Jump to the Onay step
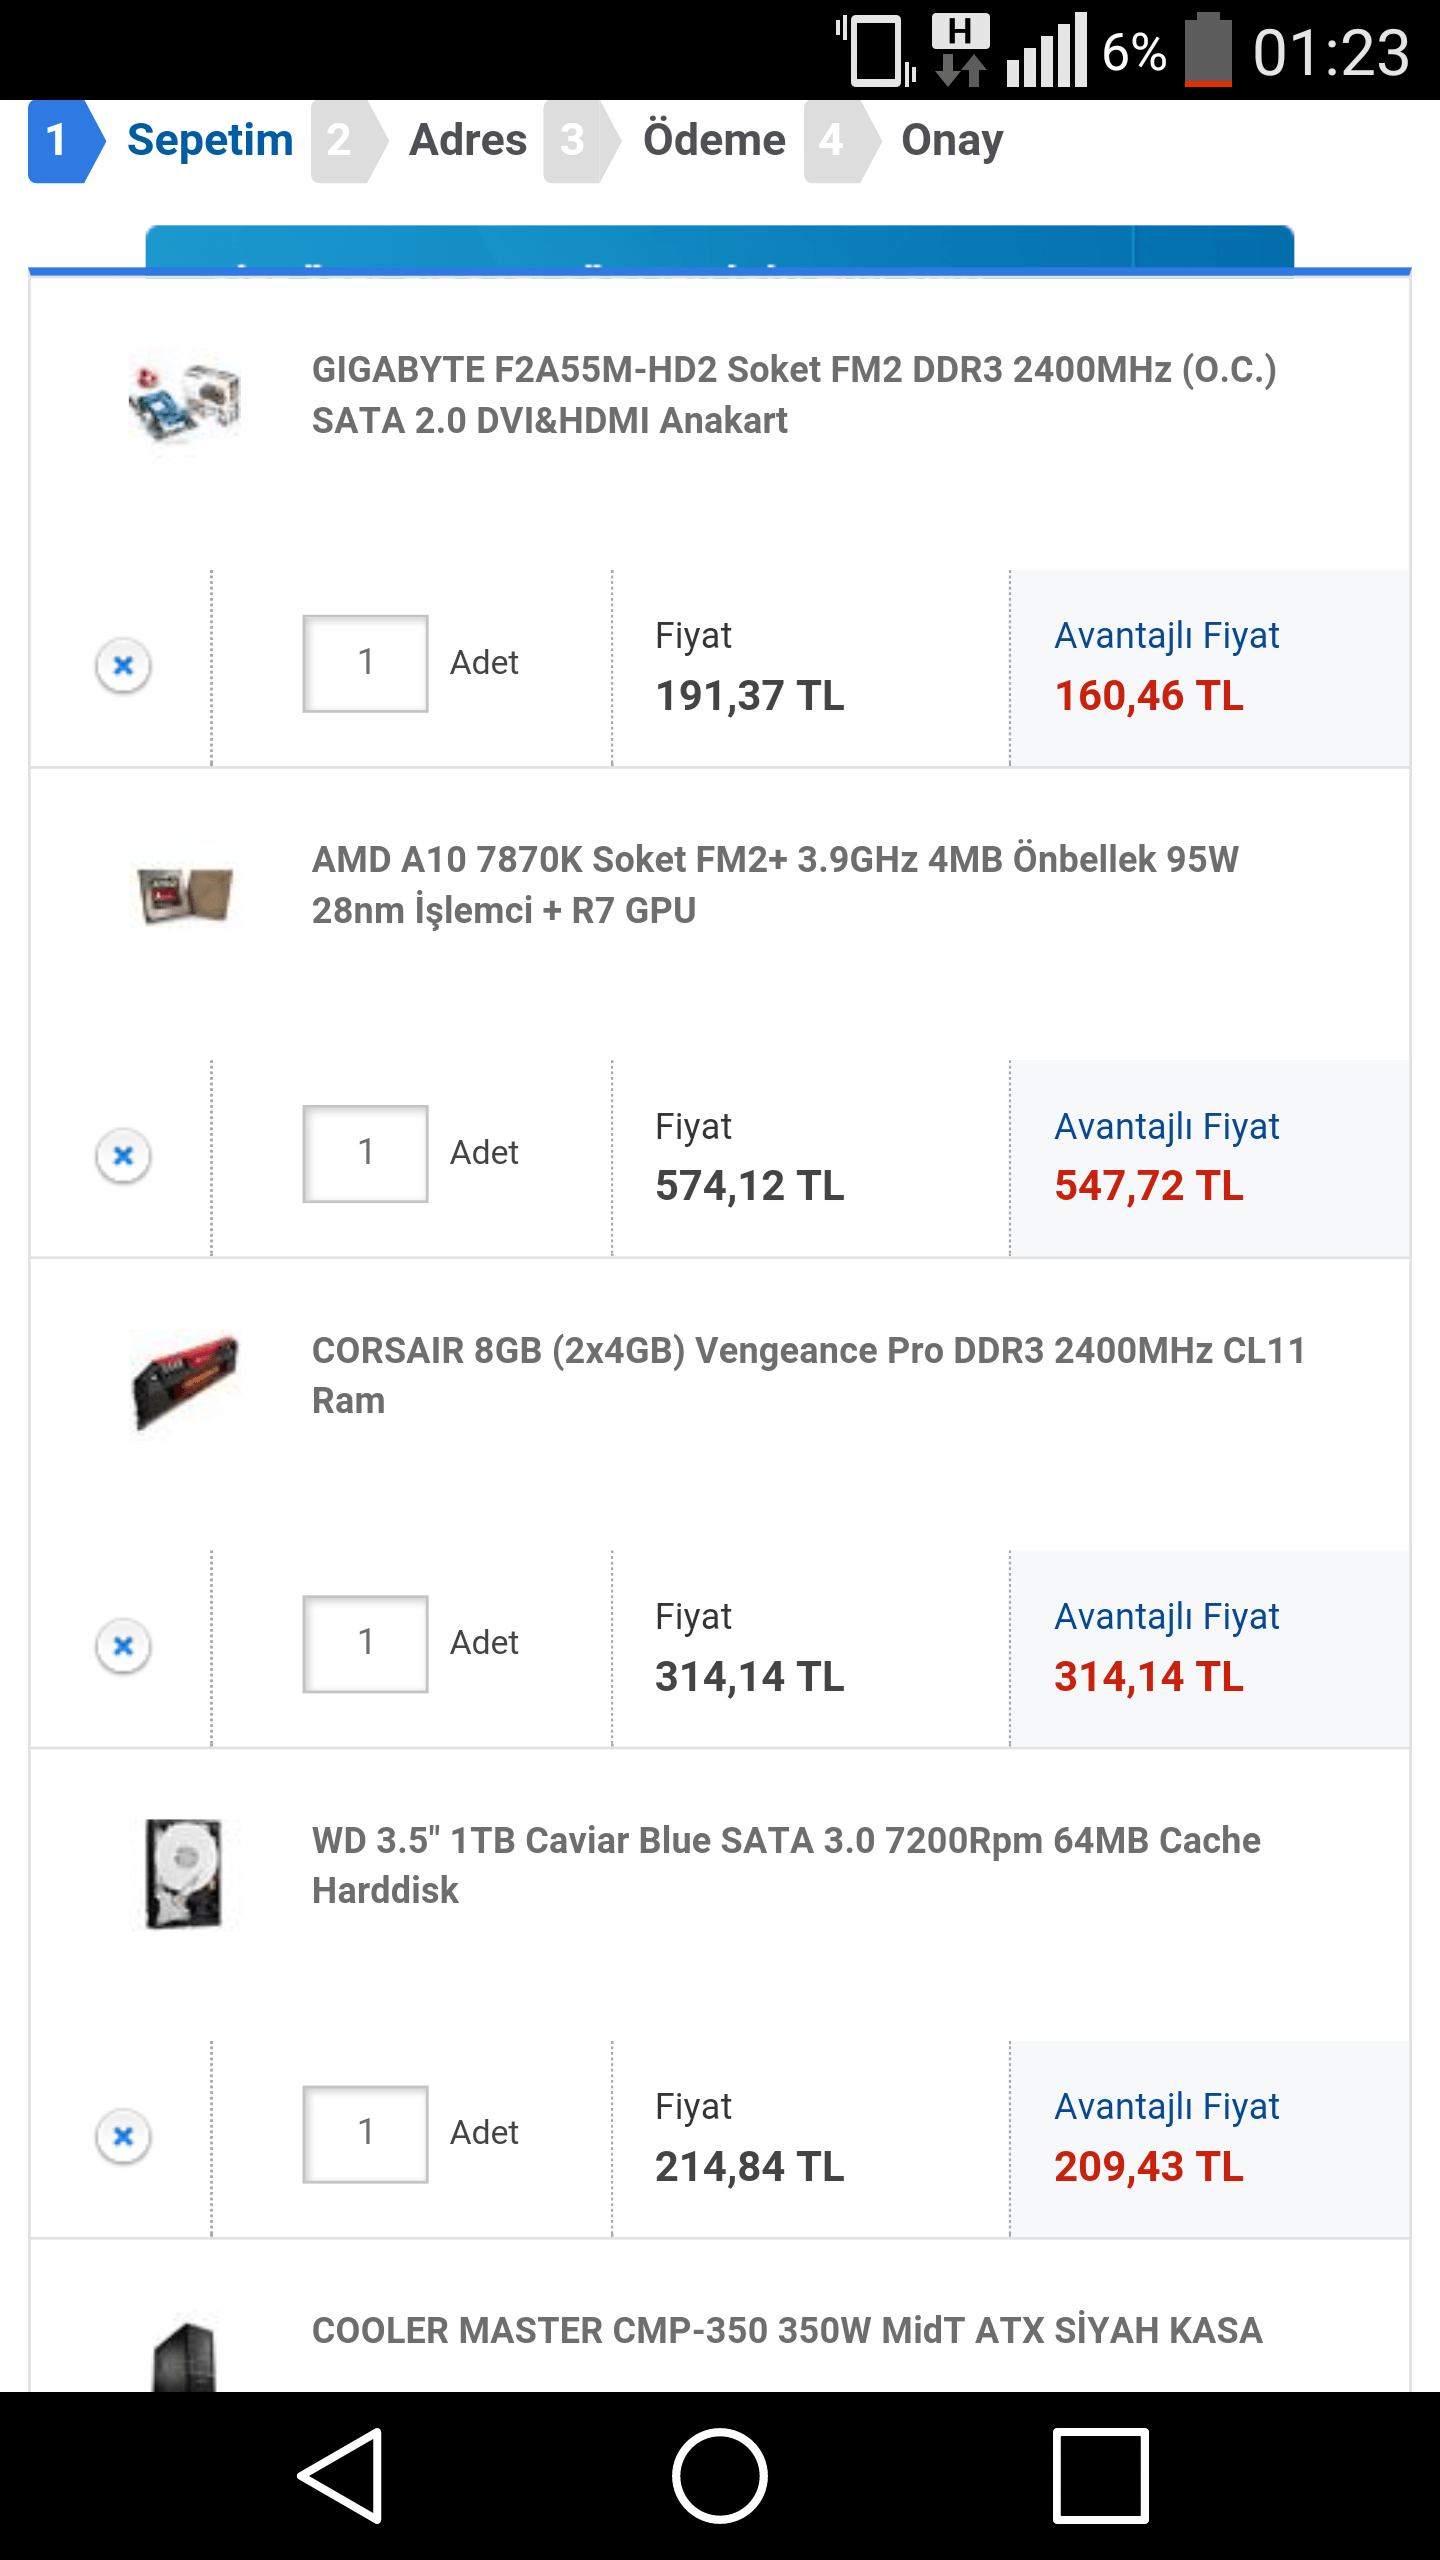The image size is (1440, 2560). point(951,140)
